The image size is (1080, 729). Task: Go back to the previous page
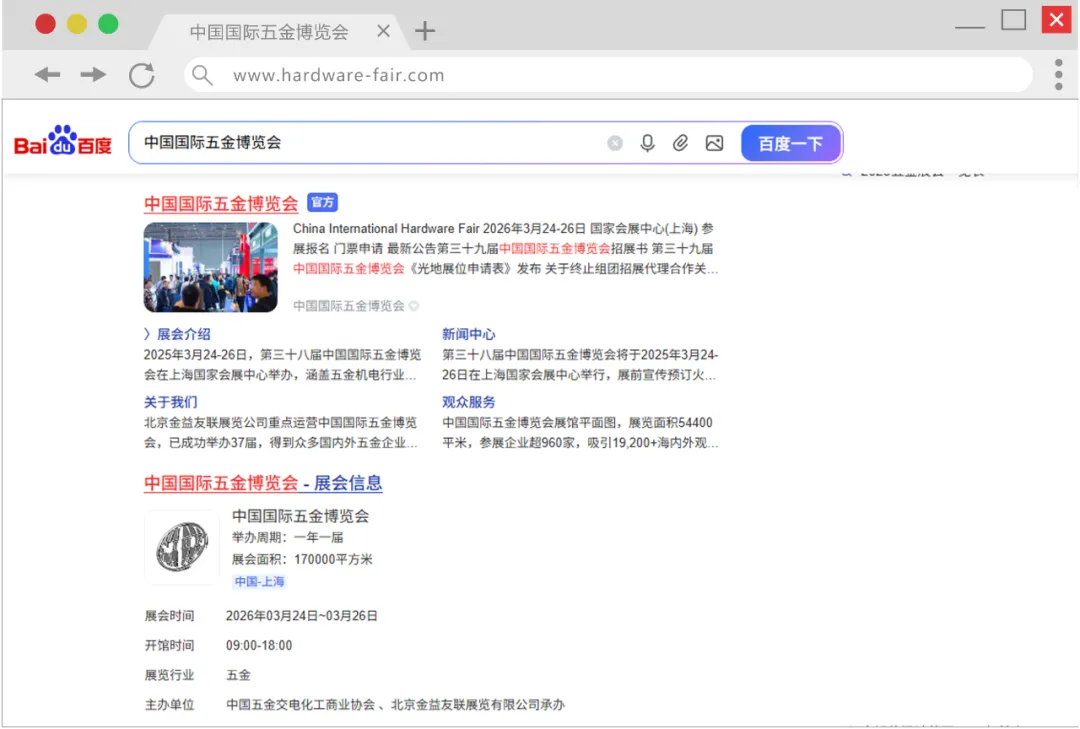[x=47, y=75]
